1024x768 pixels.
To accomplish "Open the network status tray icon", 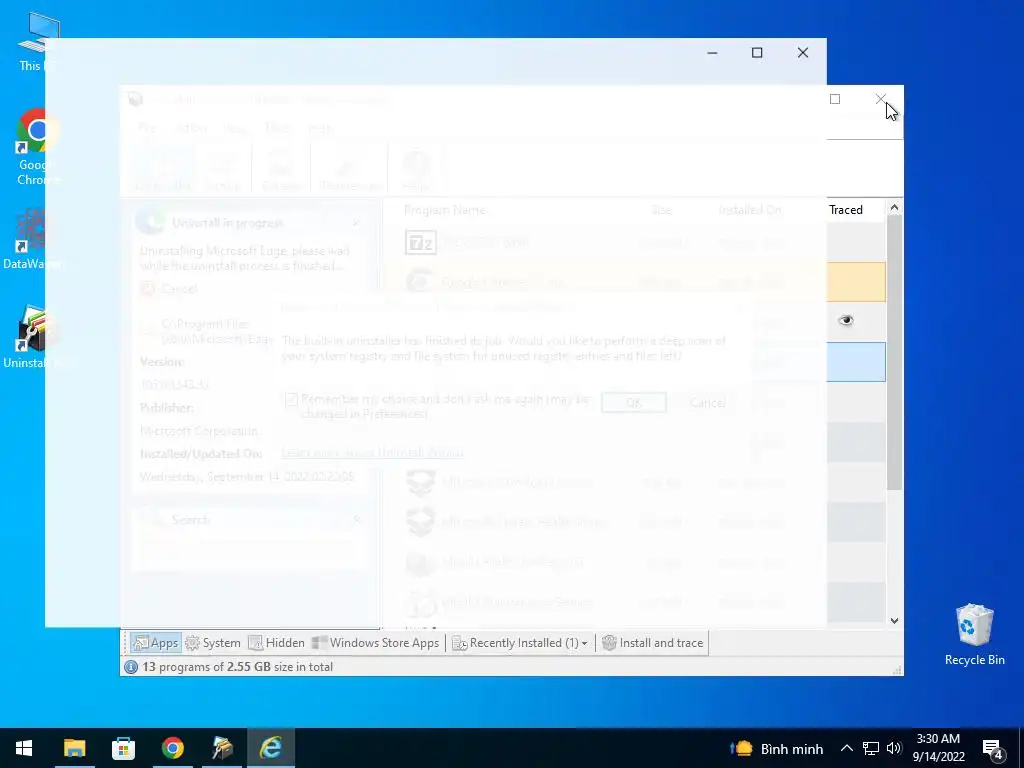I will pyautogui.click(x=871, y=748).
